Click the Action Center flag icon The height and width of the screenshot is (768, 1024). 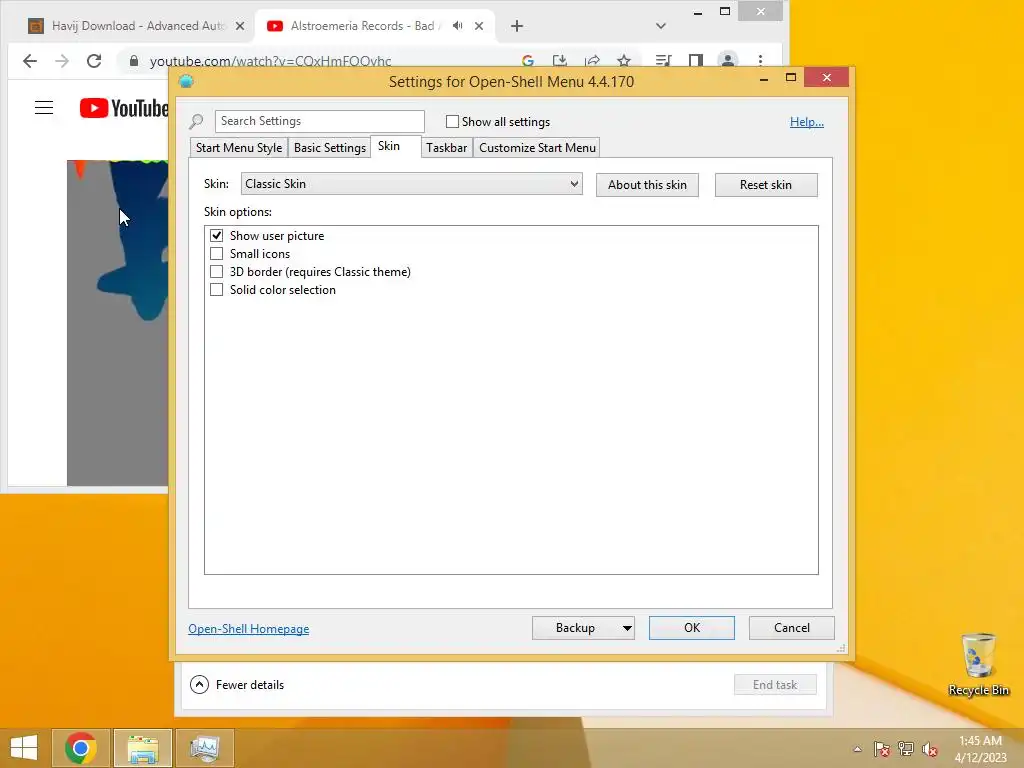pyautogui.click(x=881, y=749)
